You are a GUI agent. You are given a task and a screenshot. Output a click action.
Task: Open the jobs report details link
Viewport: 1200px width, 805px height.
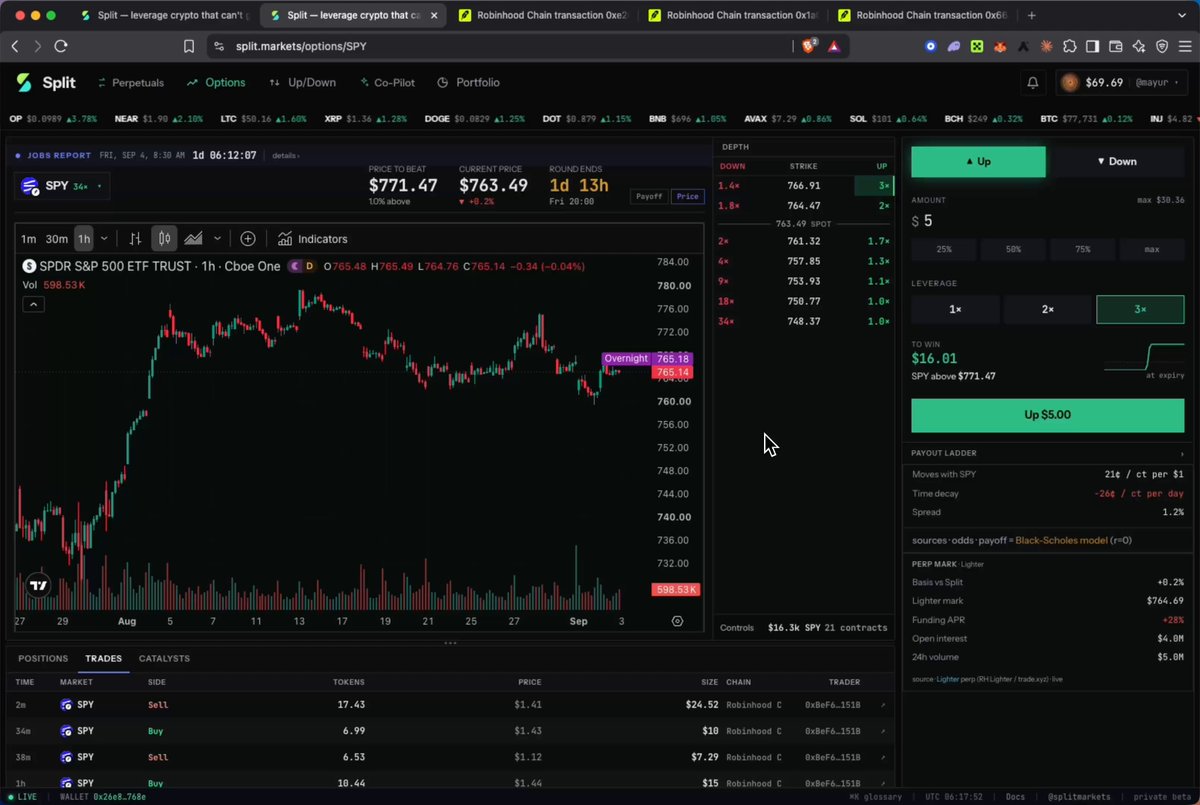click(x=286, y=156)
